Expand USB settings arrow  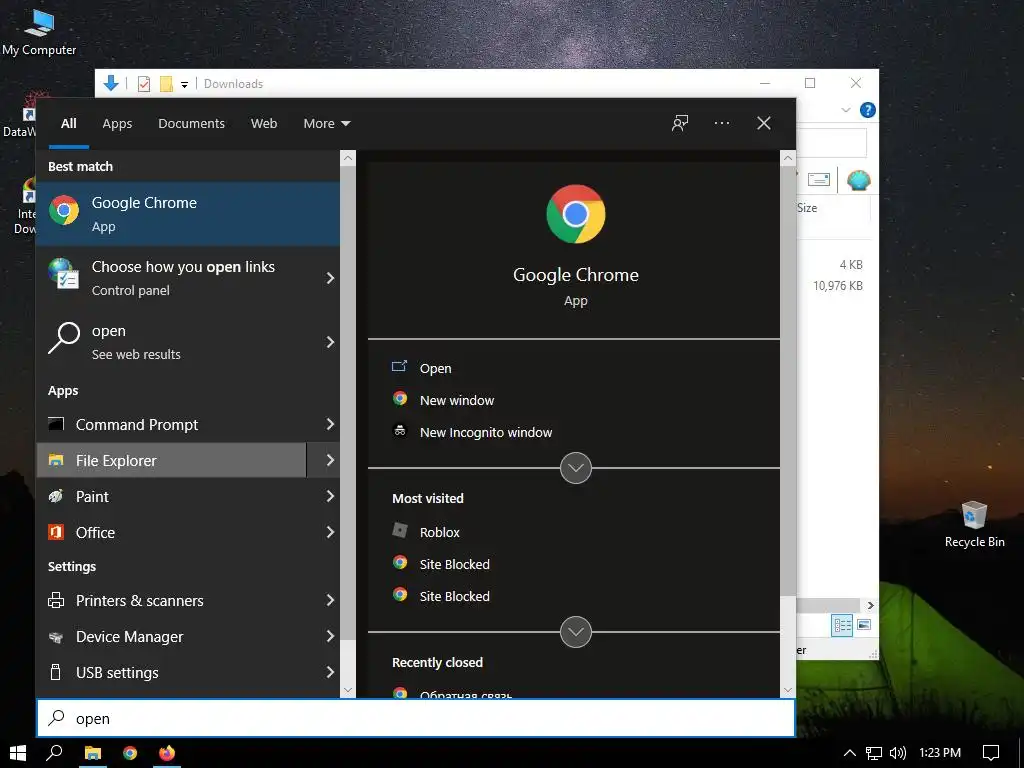(330, 672)
